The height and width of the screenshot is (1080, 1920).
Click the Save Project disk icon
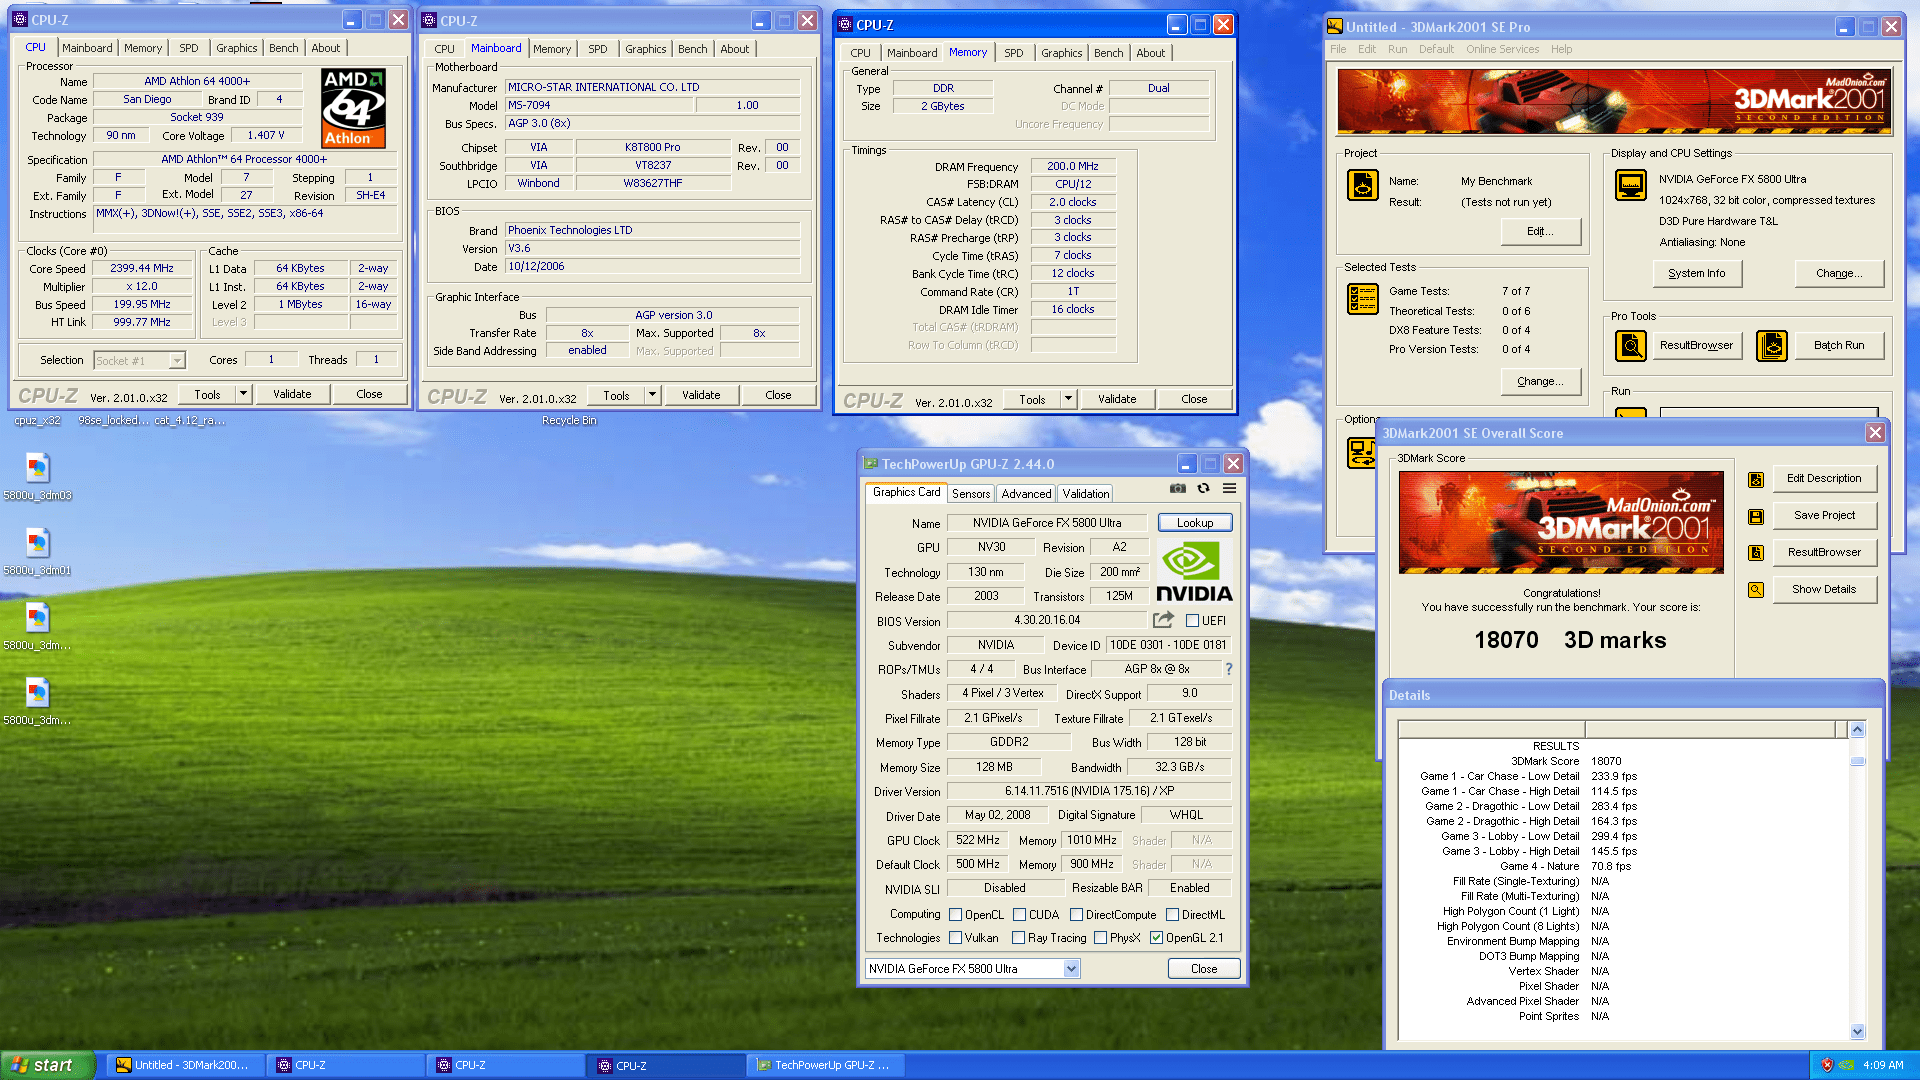(1756, 516)
